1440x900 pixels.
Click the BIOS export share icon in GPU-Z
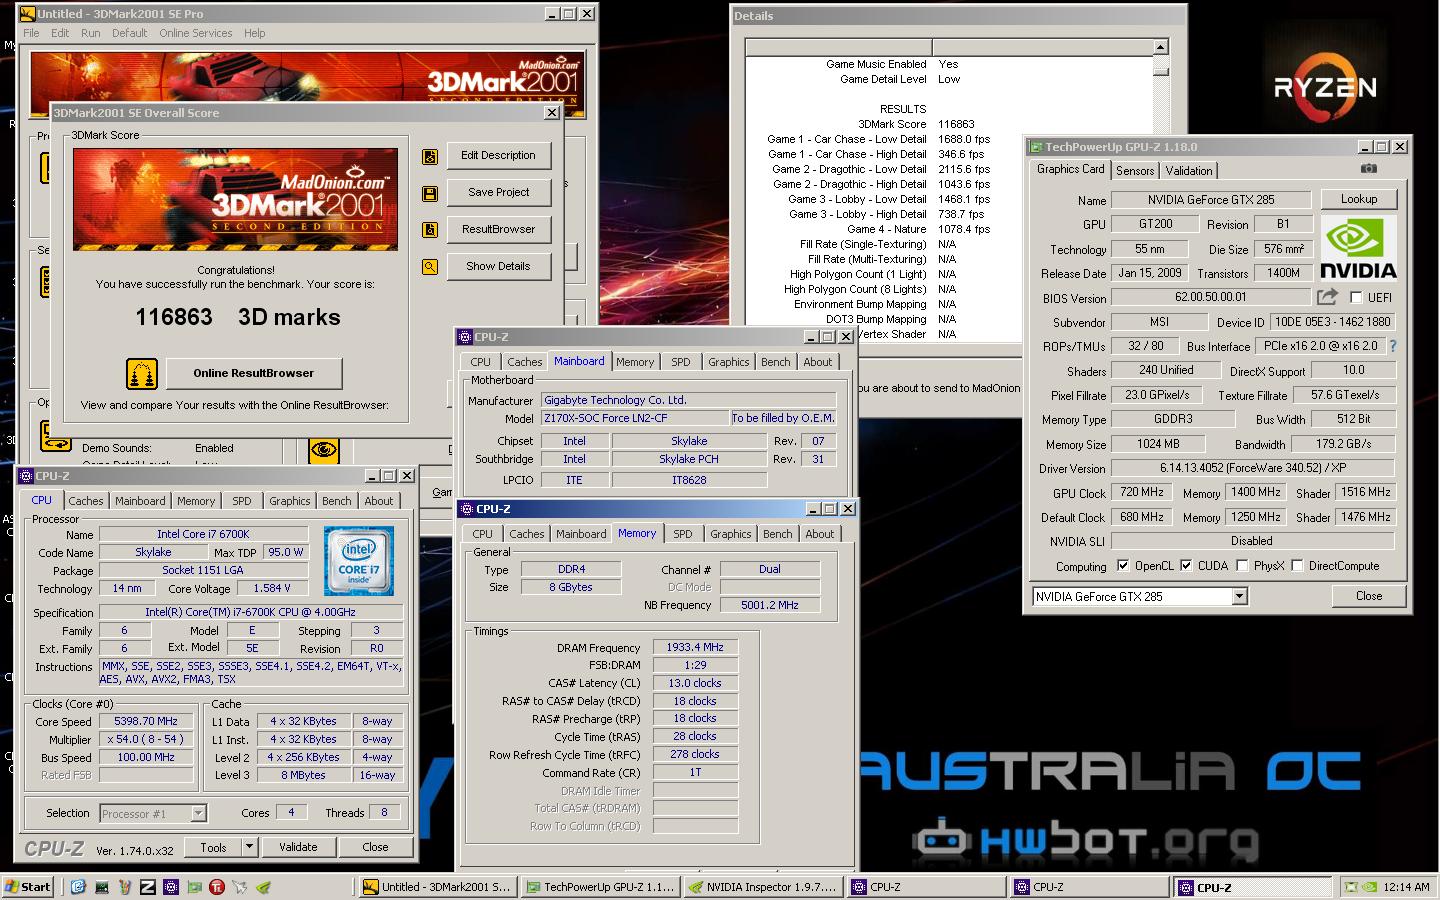1327,297
